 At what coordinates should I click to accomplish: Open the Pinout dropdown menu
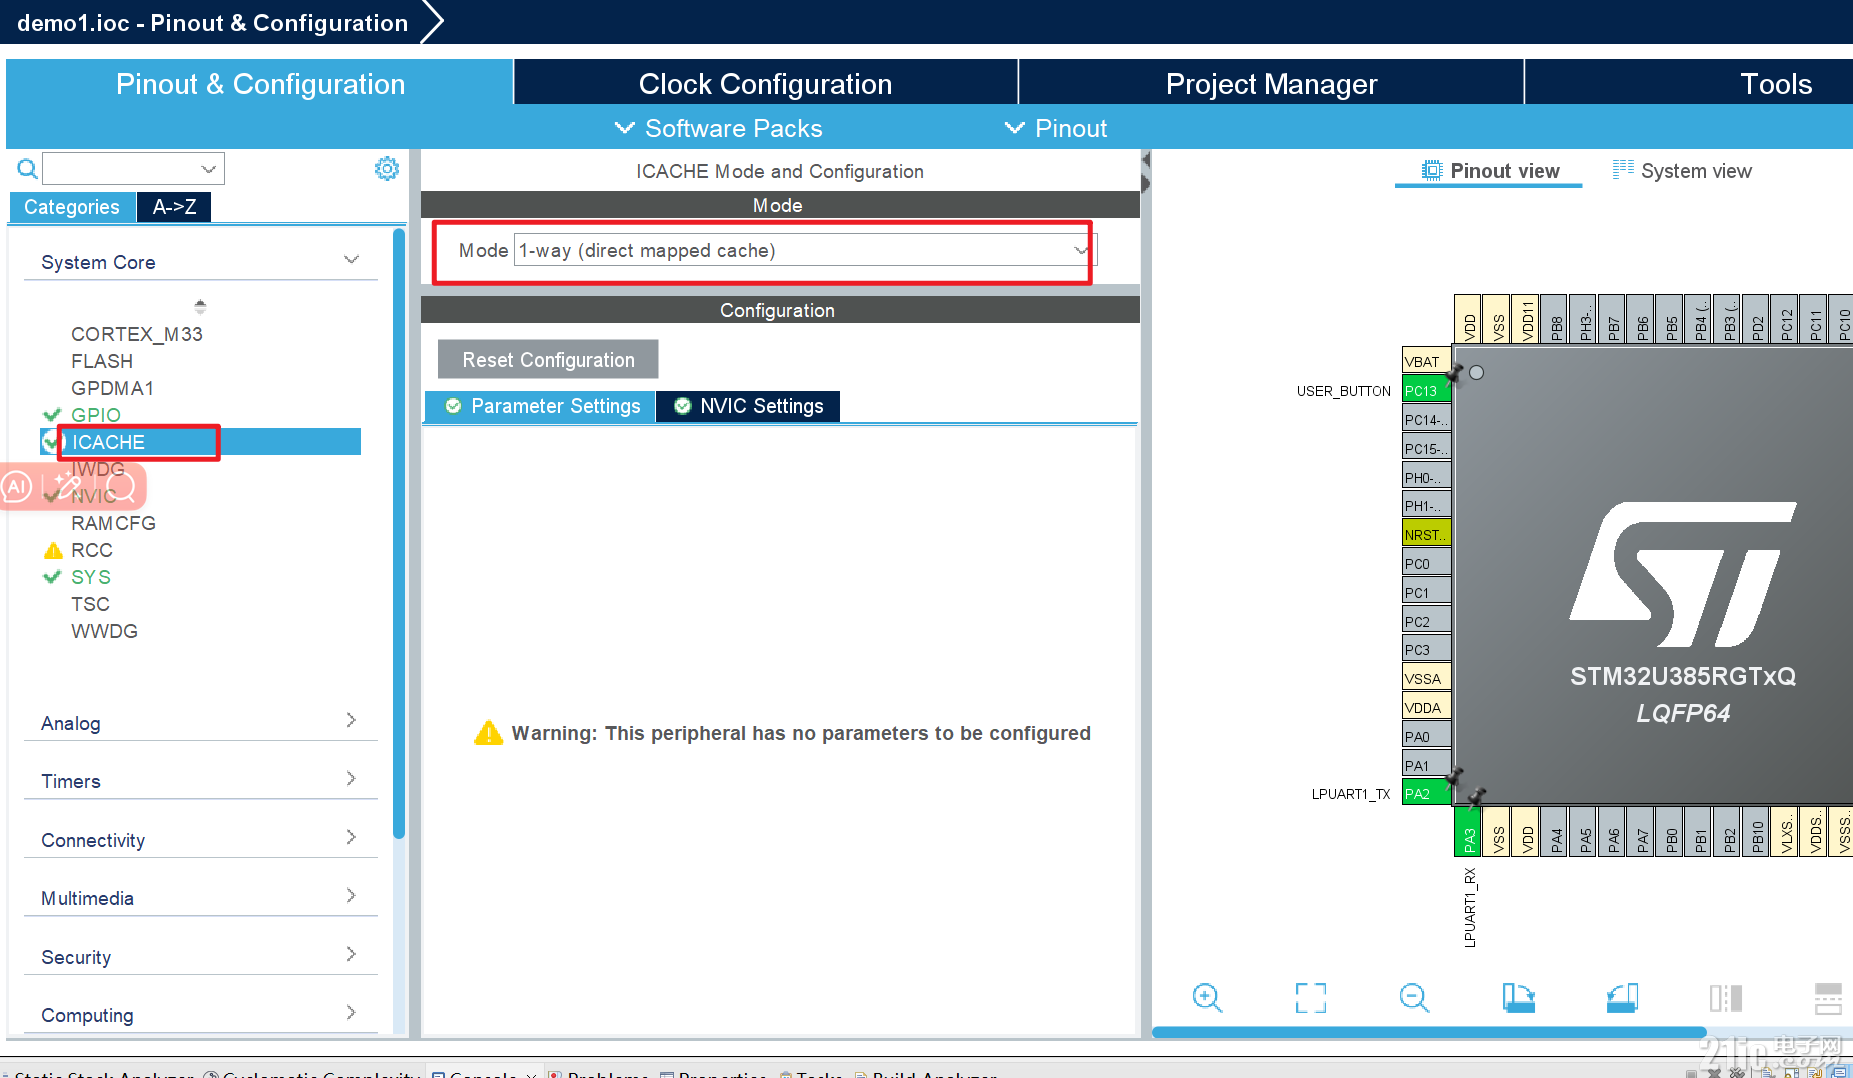1056,128
